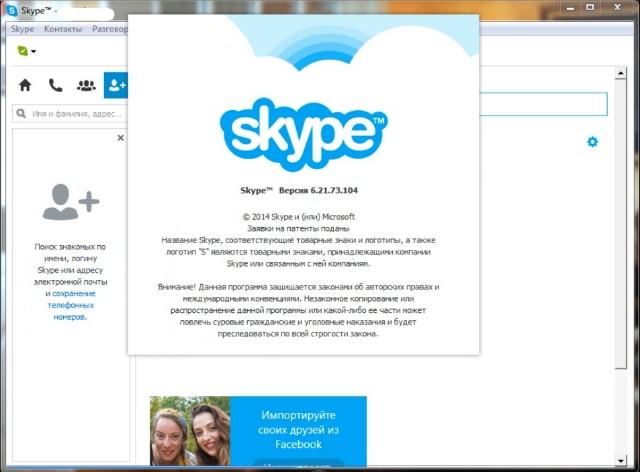Open the status dropdown next to online icon

(33, 51)
